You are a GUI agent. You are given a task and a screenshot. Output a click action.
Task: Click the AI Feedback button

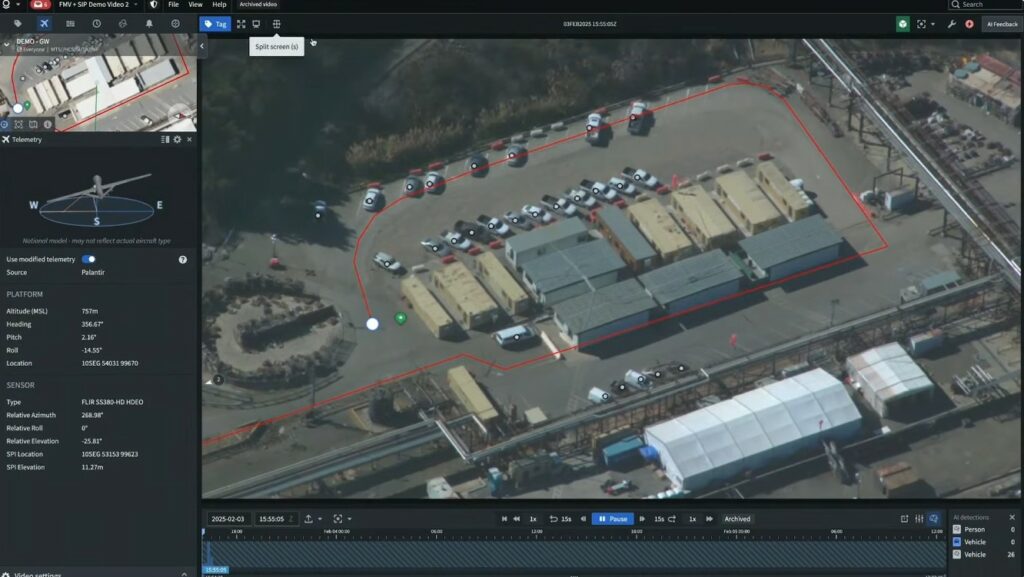click(1002, 23)
